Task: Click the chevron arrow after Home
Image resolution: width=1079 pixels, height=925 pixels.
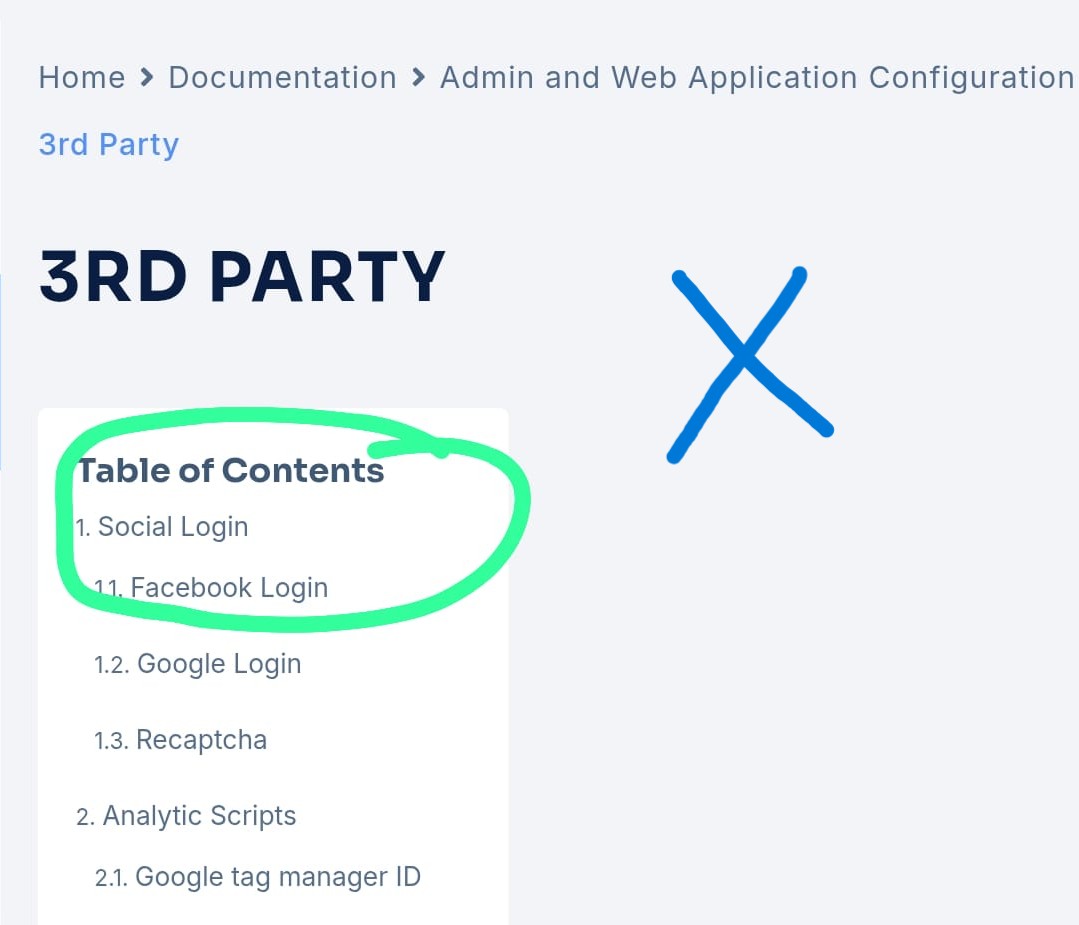Action: tap(147, 77)
